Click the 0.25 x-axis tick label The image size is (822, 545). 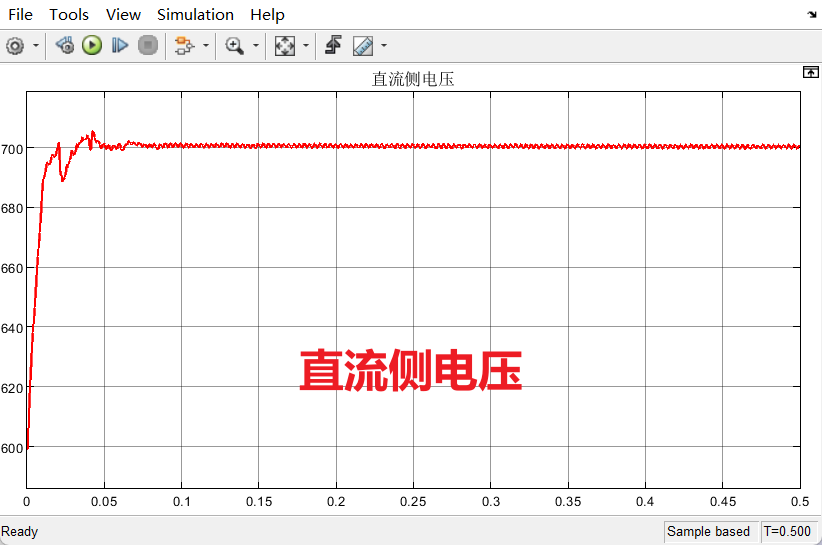click(413, 502)
